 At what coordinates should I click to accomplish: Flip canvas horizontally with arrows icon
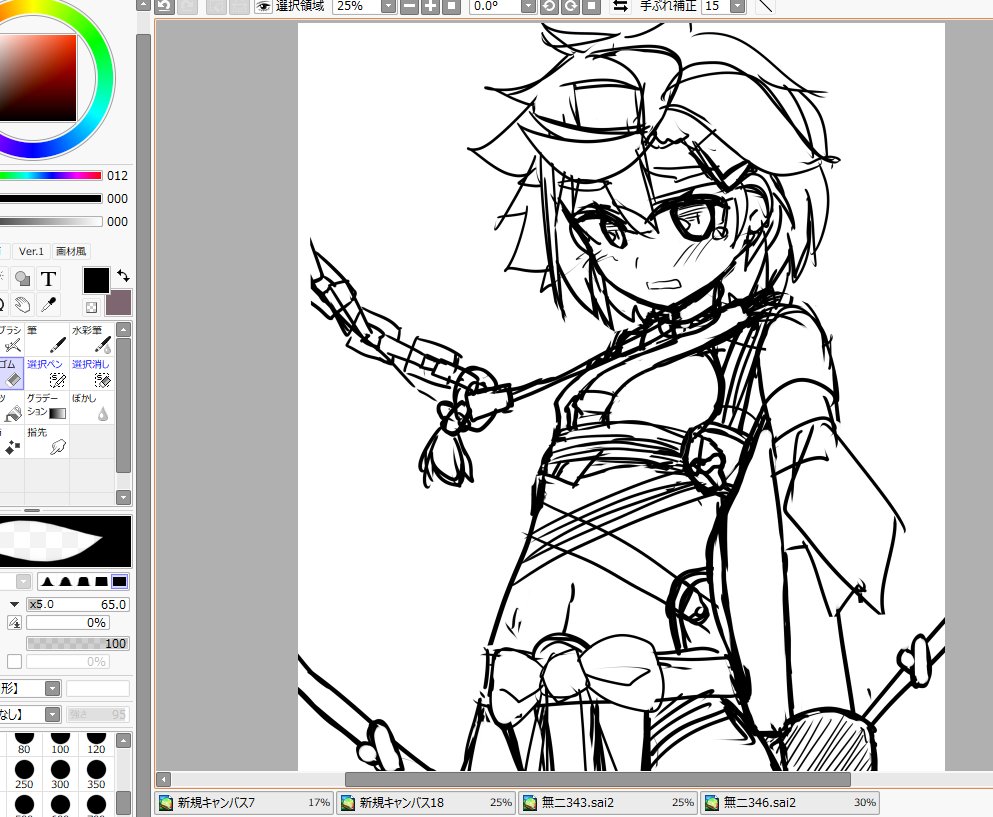click(621, 6)
